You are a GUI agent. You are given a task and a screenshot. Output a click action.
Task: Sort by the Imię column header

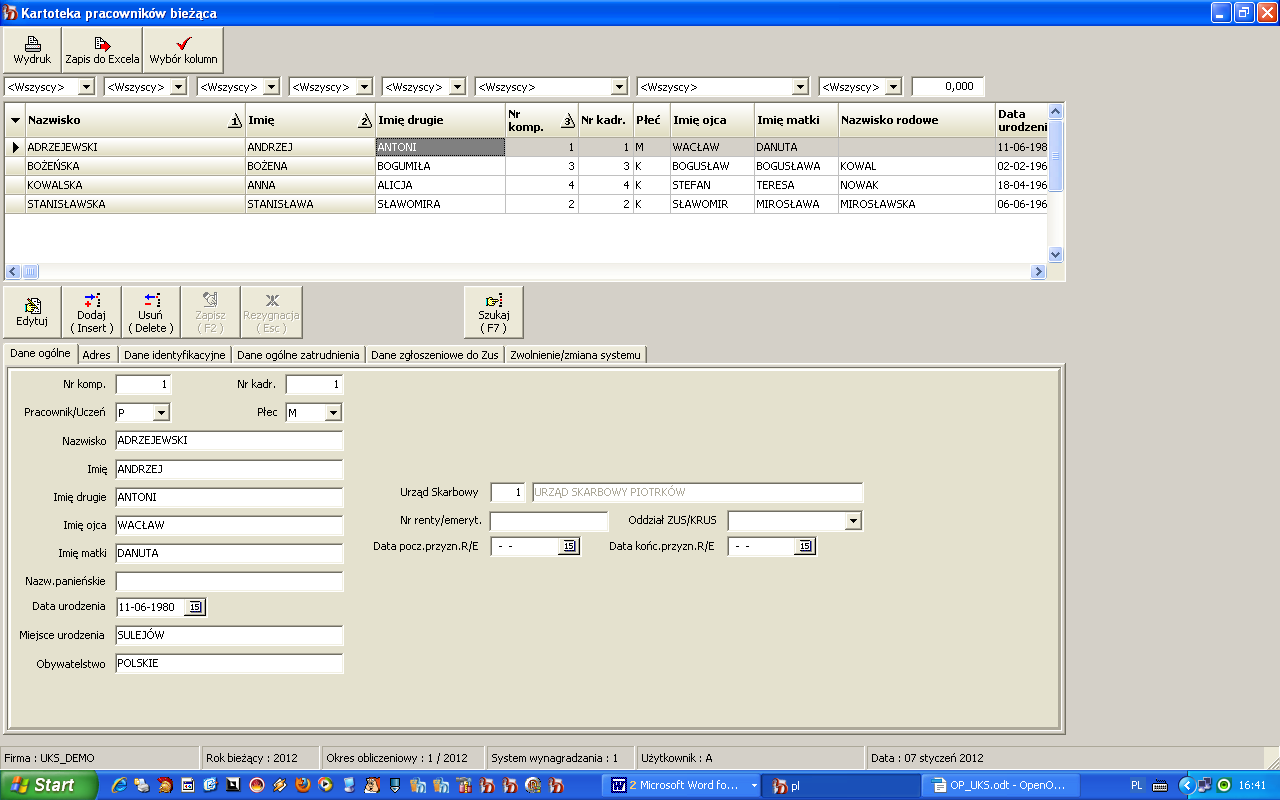pyautogui.click(x=310, y=120)
